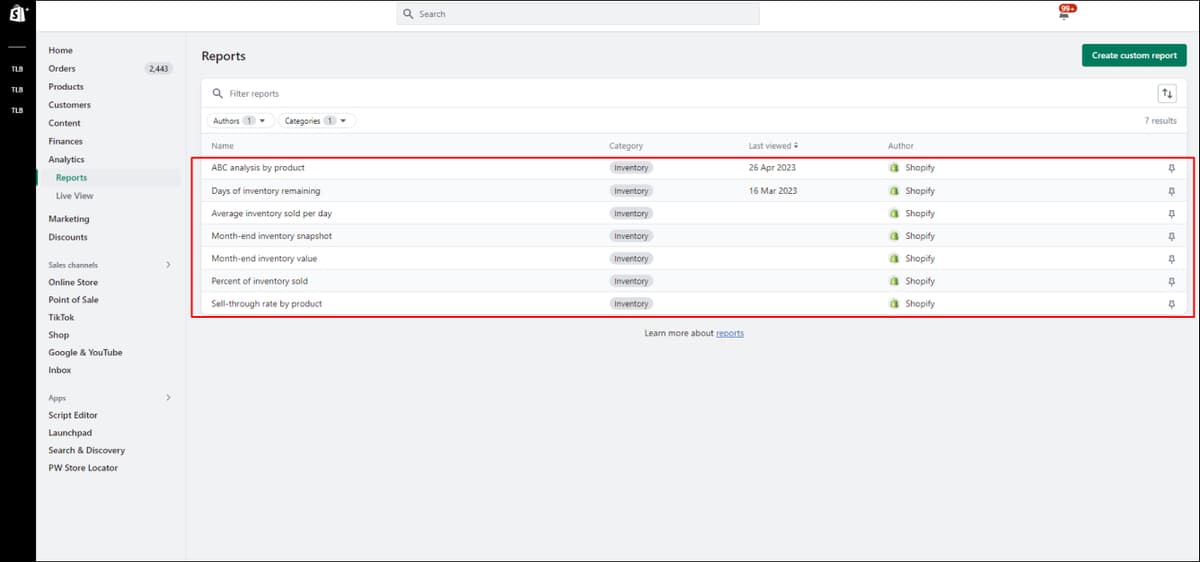The image size is (1200, 562).
Task: Open Orders in the sidebar
Action: click(62, 69)
